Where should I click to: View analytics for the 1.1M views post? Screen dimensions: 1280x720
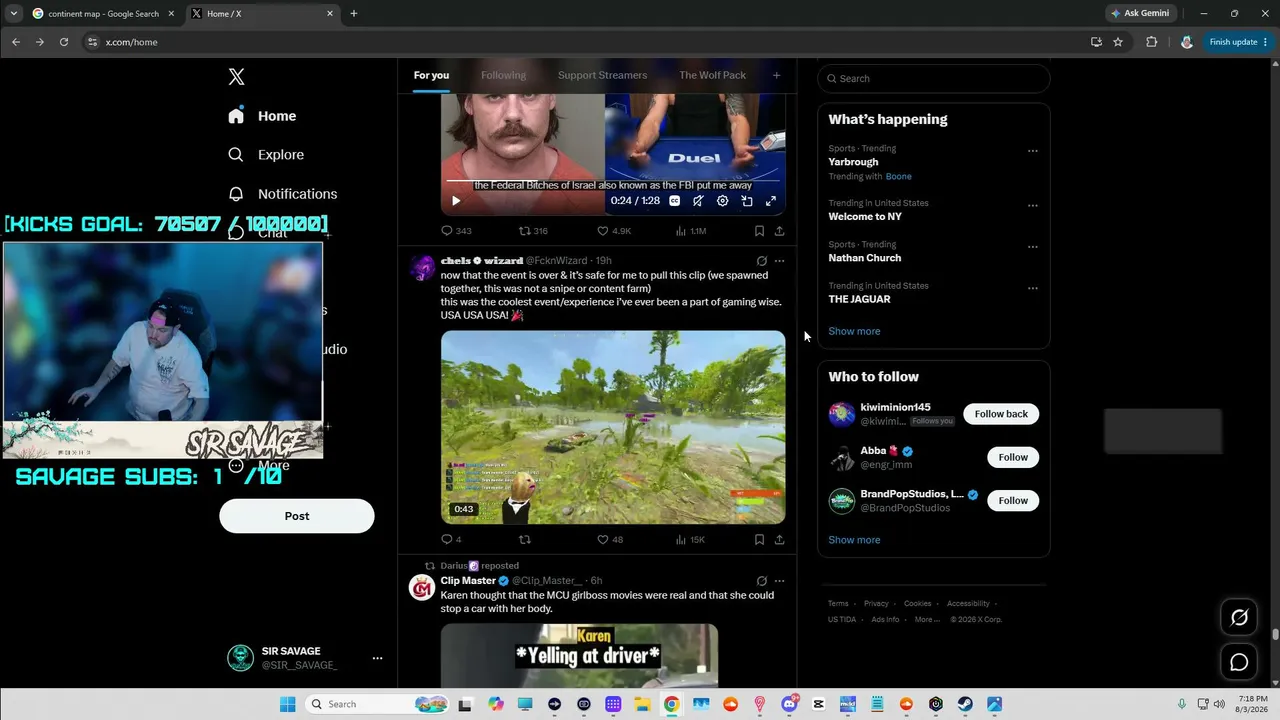[x=691, y=231]
